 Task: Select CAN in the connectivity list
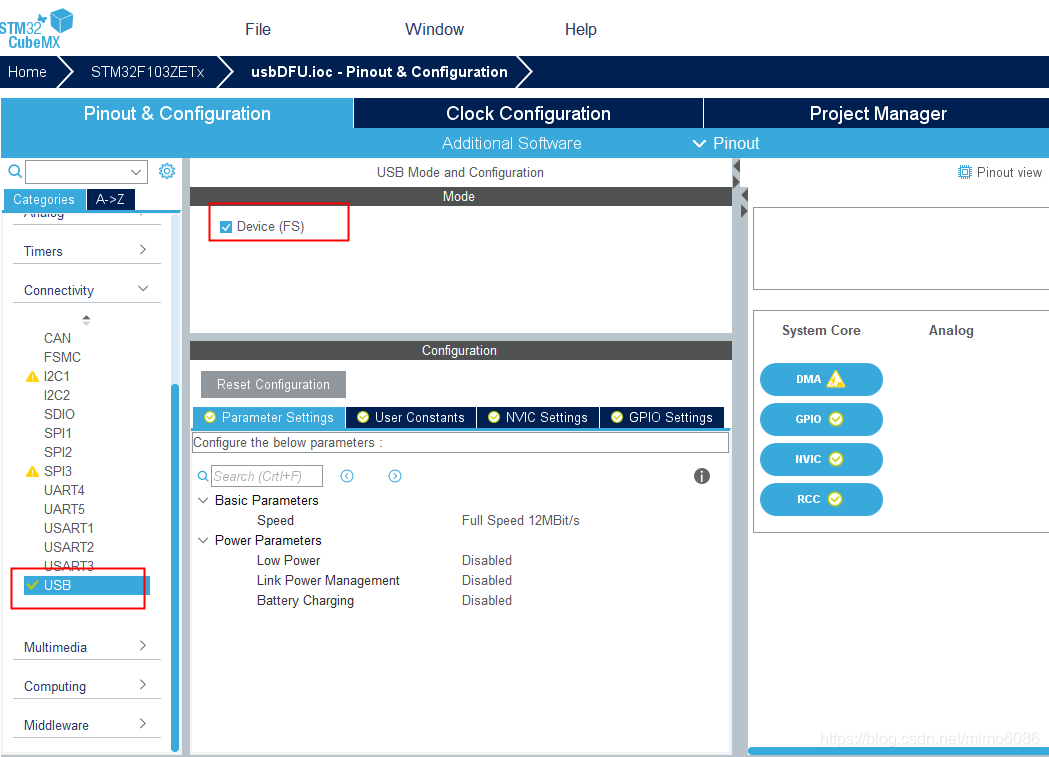[58, 338]
